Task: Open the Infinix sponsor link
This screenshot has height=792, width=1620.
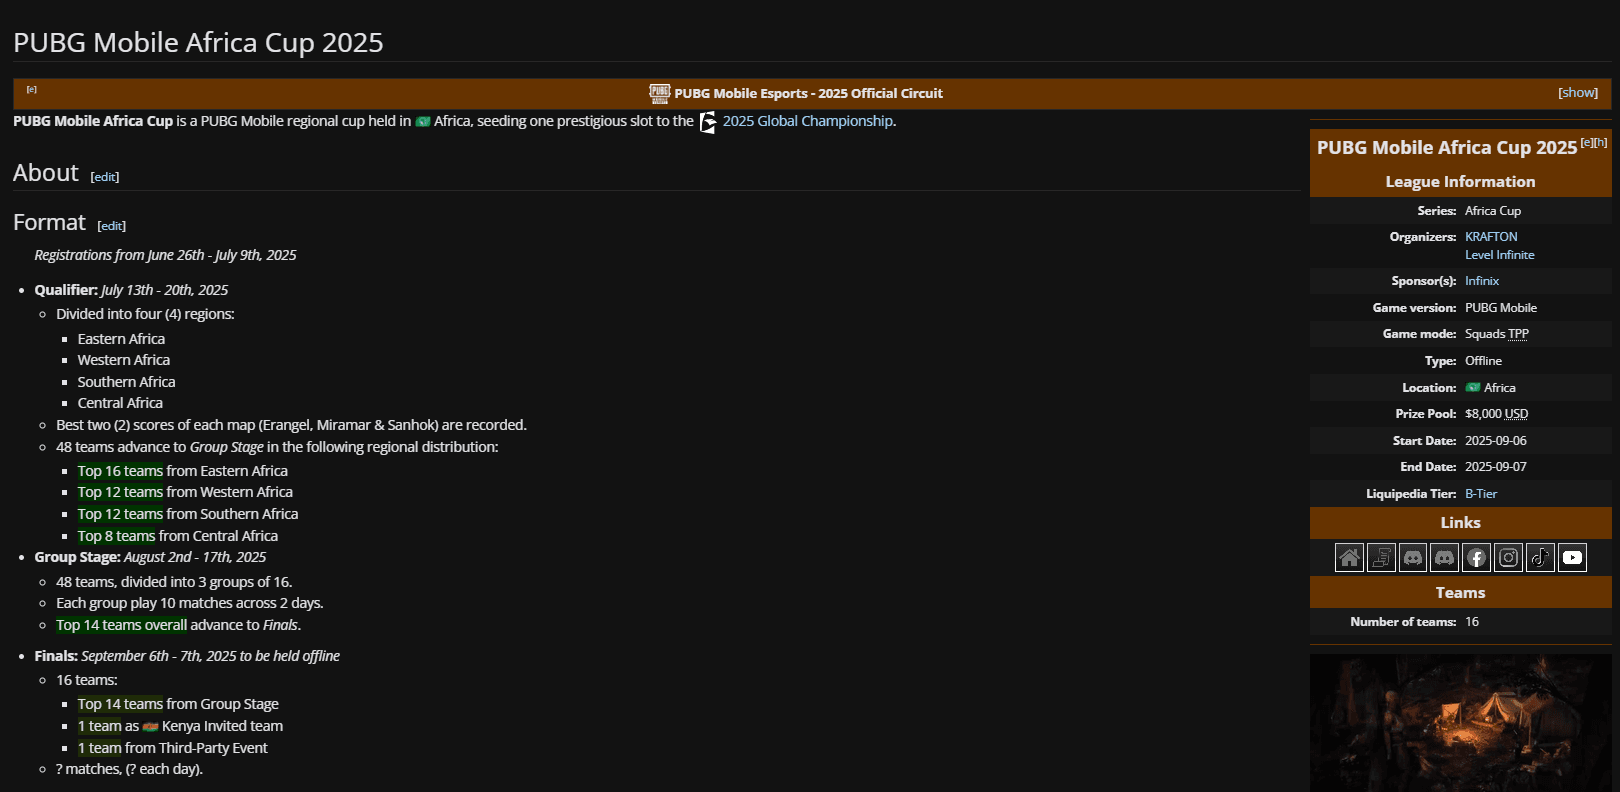Action: point(1482,281)
